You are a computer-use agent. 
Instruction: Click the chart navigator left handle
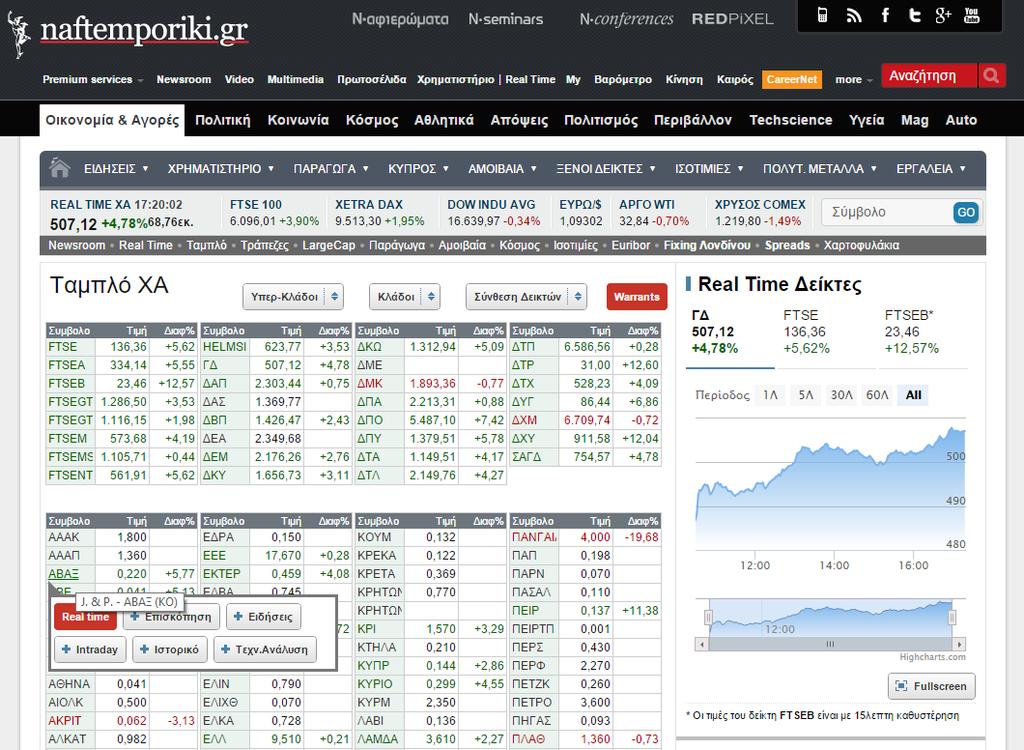(x=708, y=617)
